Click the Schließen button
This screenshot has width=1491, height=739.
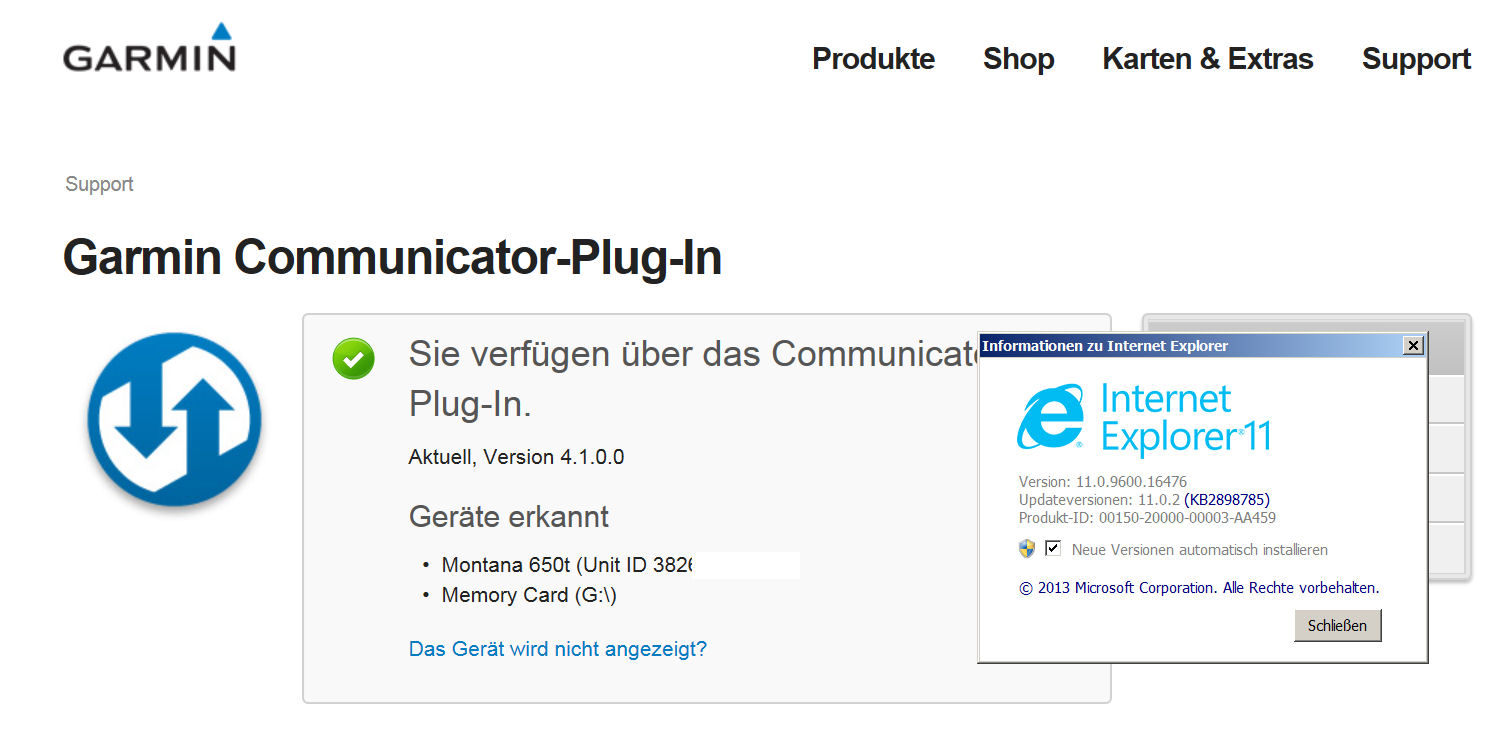tap(1337, 626)
